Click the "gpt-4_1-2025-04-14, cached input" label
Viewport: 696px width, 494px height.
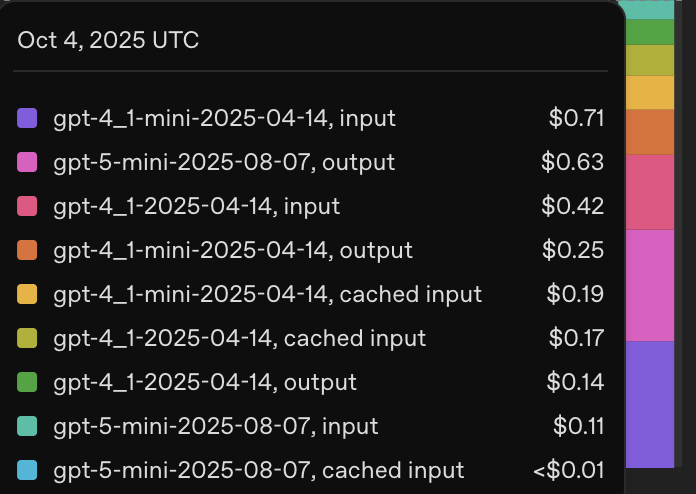coord(240,338)
